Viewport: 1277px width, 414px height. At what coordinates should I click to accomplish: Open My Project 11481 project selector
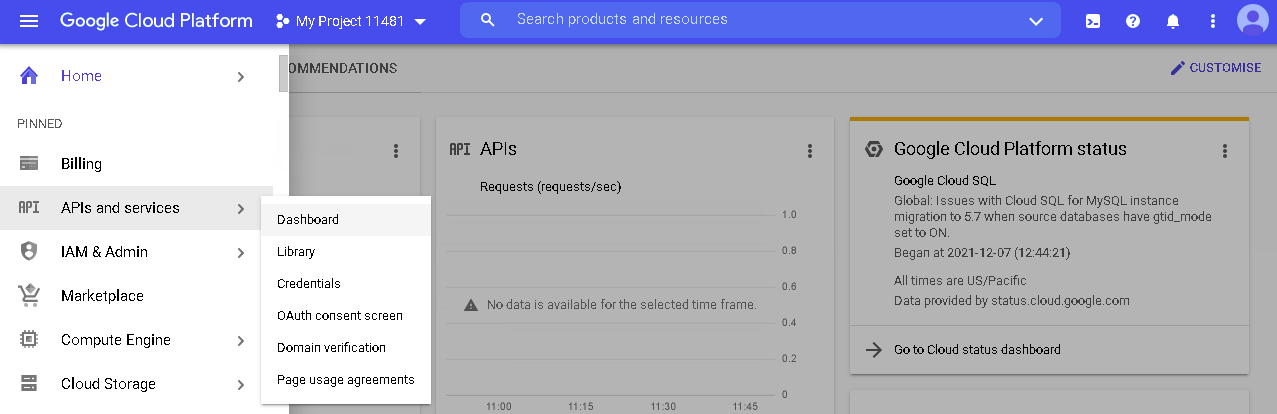[x=351, y=21]
